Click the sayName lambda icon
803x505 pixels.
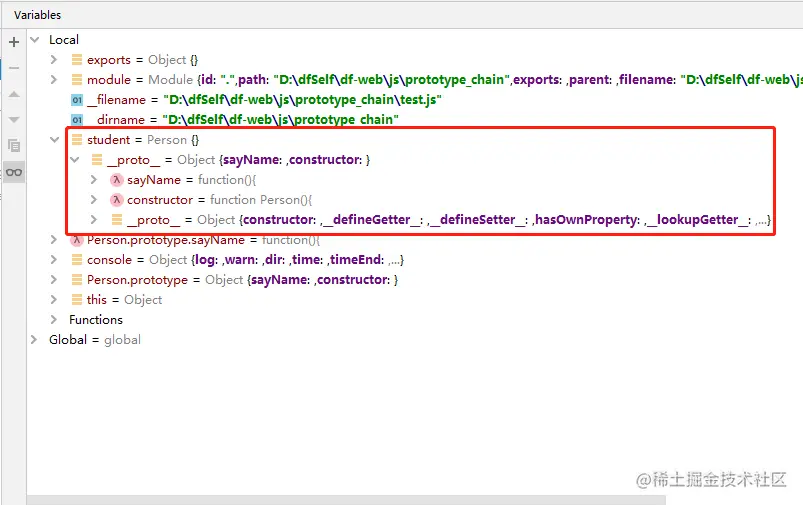117,180
